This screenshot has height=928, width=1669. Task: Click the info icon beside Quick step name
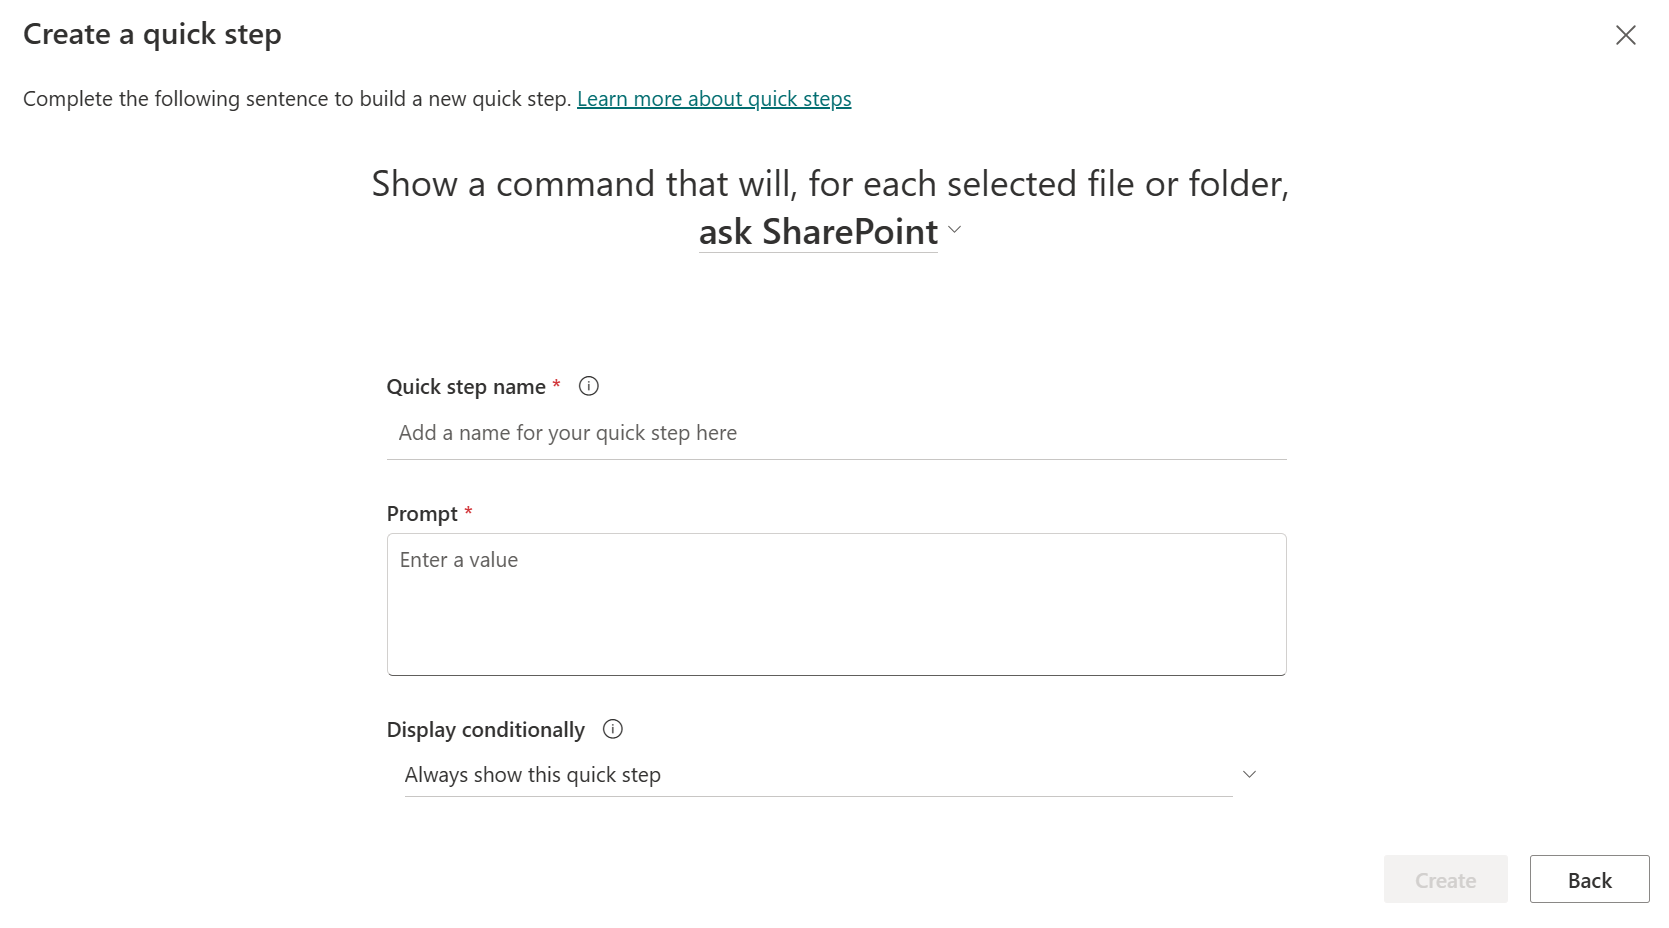click(589, 386)
